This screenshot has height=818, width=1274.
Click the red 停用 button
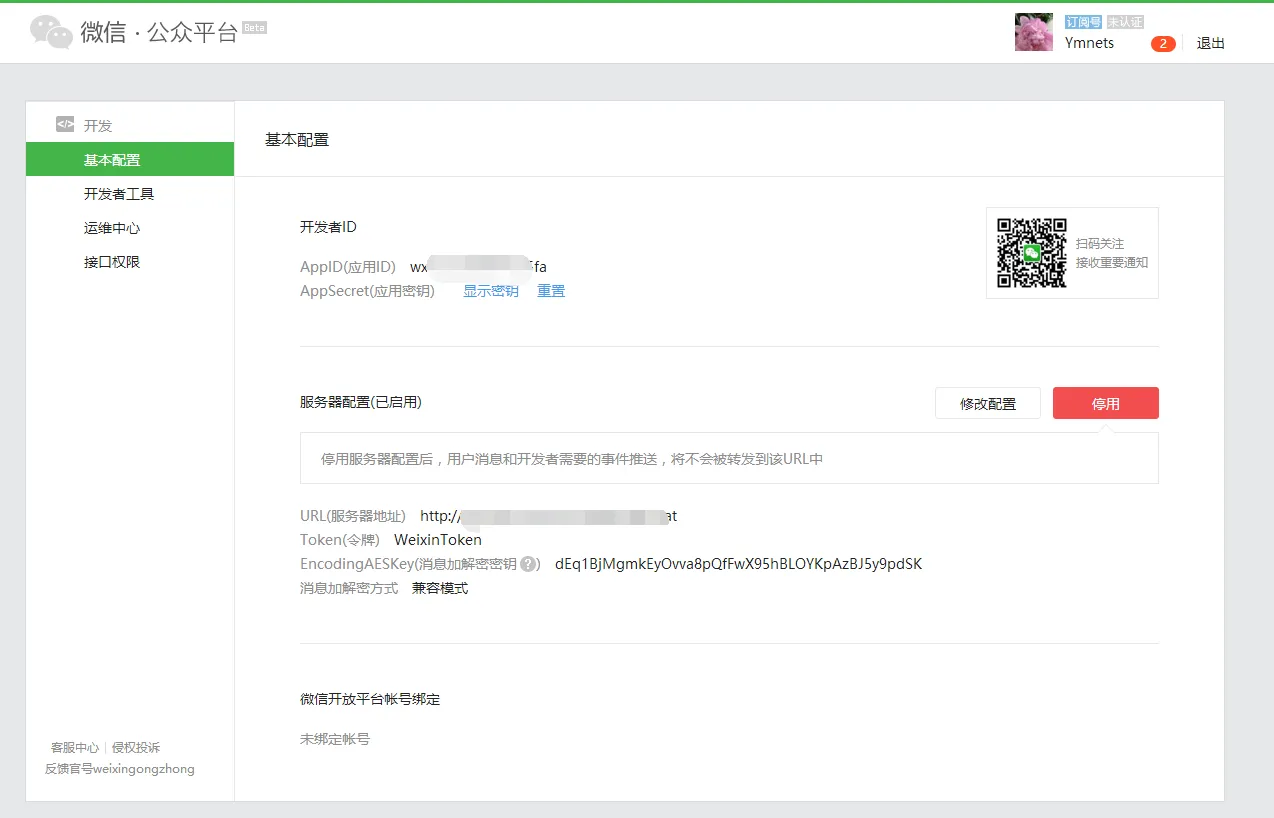pyautogui.click(x=1106, y=403)
